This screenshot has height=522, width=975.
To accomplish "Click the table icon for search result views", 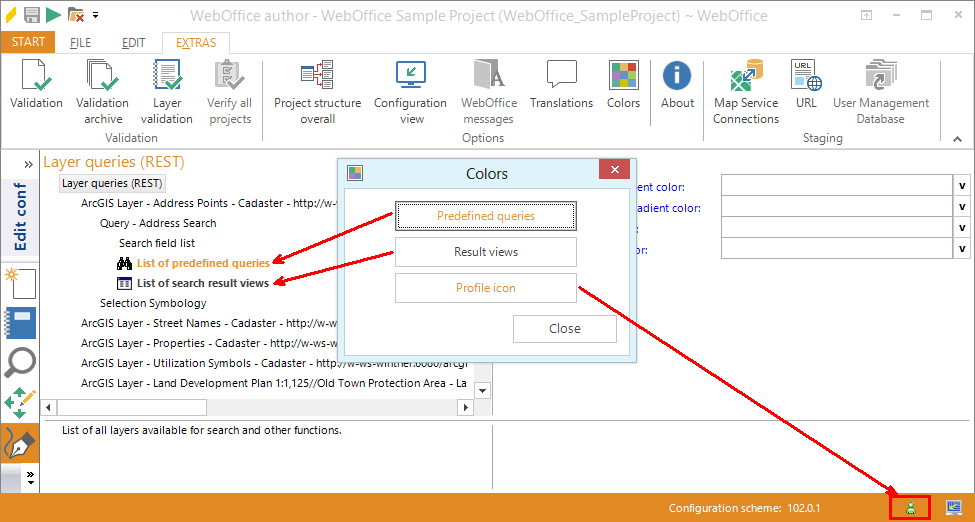I will click(124, 283).
